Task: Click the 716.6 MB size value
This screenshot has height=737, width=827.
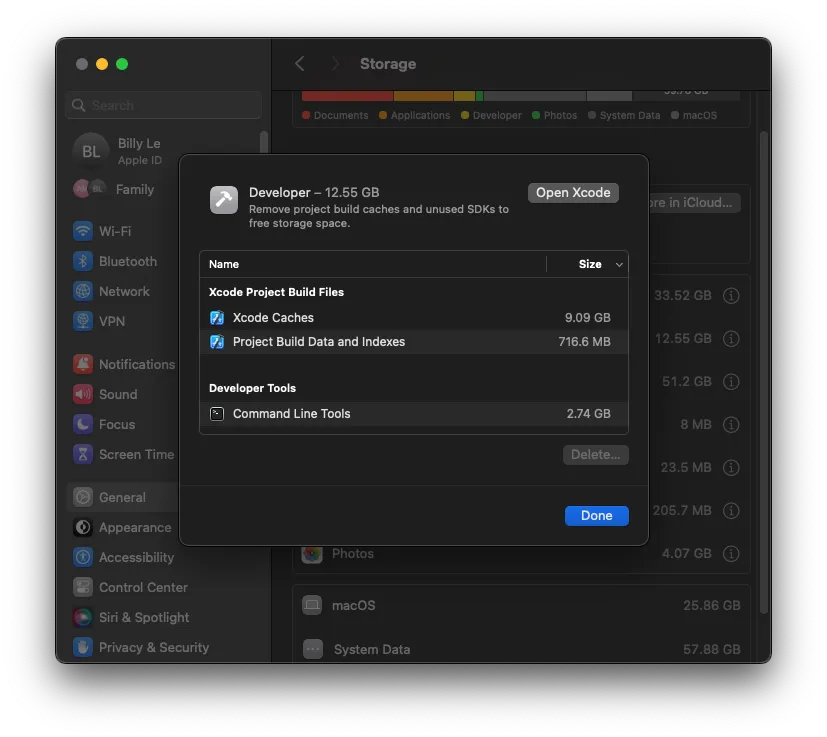Action: click(584, 342)
